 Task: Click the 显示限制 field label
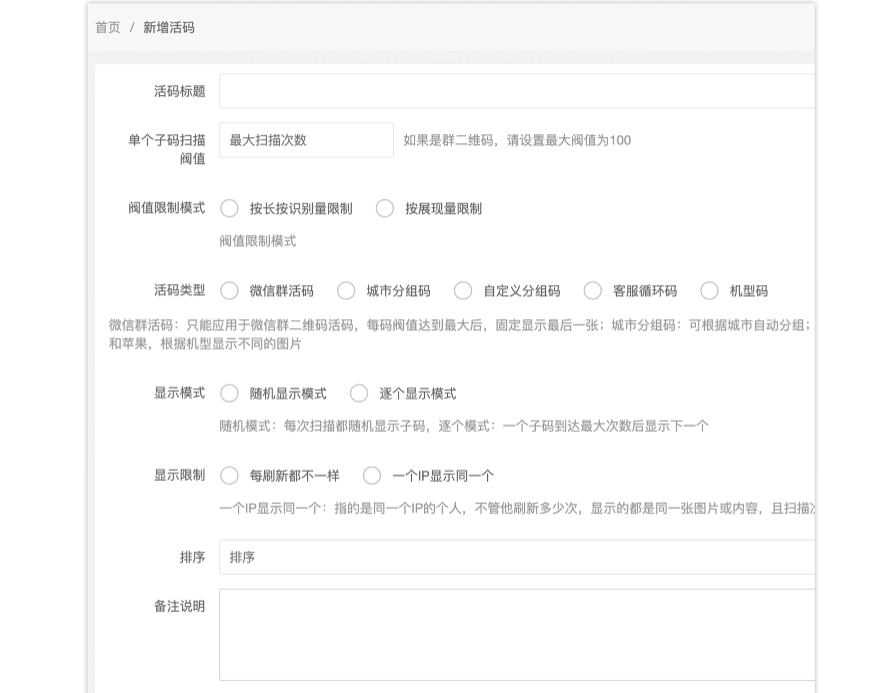[x=179, y=475]
